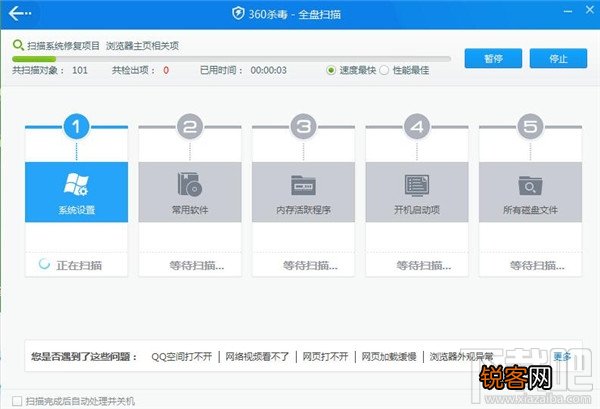Go back using the arrow icon
This screenshot has height=409, width=600.
[20, 13]
